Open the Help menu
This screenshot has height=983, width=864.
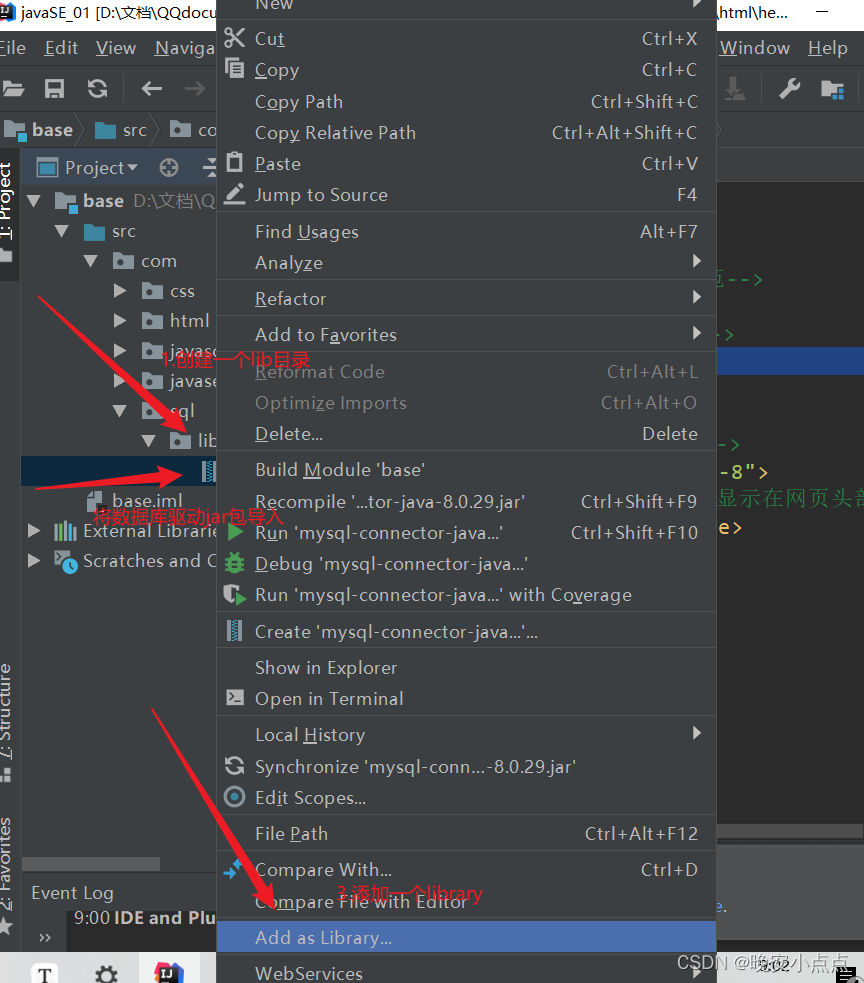coord(827,48)
